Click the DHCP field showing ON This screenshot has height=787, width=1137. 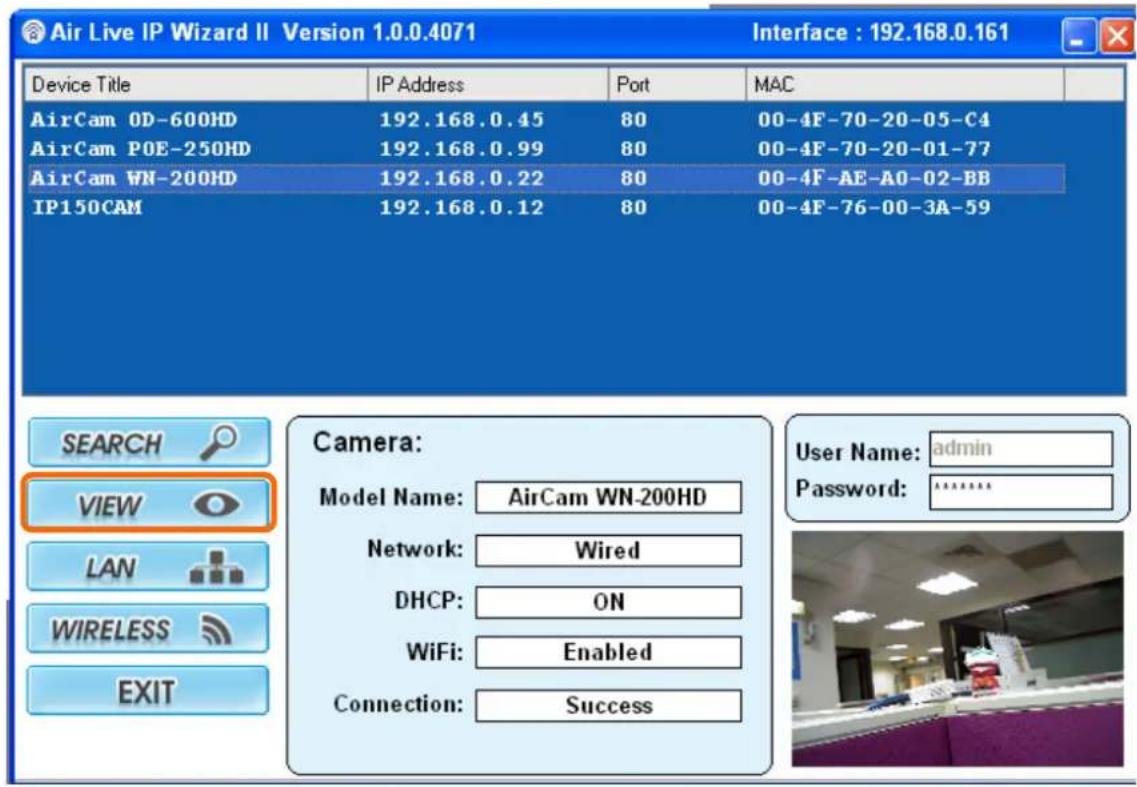tap(608, 602)
